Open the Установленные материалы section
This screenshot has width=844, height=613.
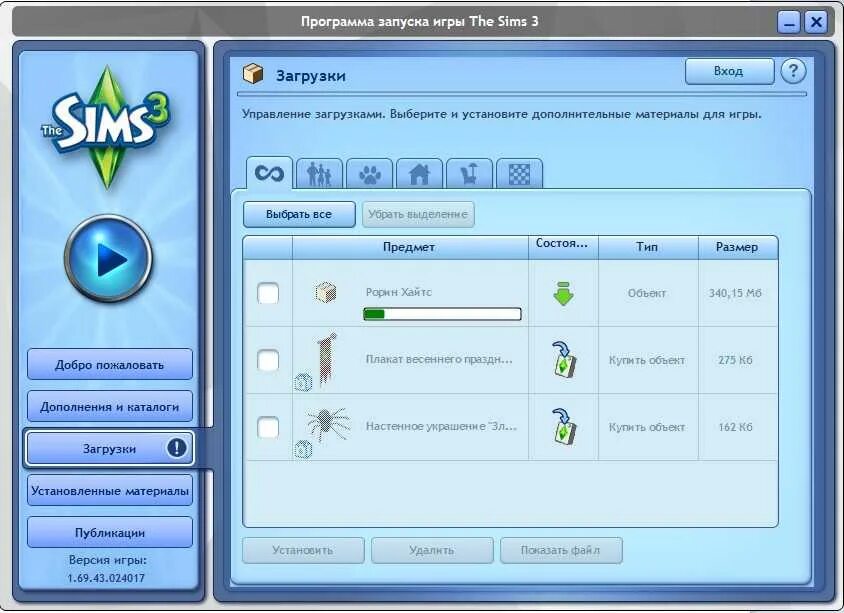point(110,490)
